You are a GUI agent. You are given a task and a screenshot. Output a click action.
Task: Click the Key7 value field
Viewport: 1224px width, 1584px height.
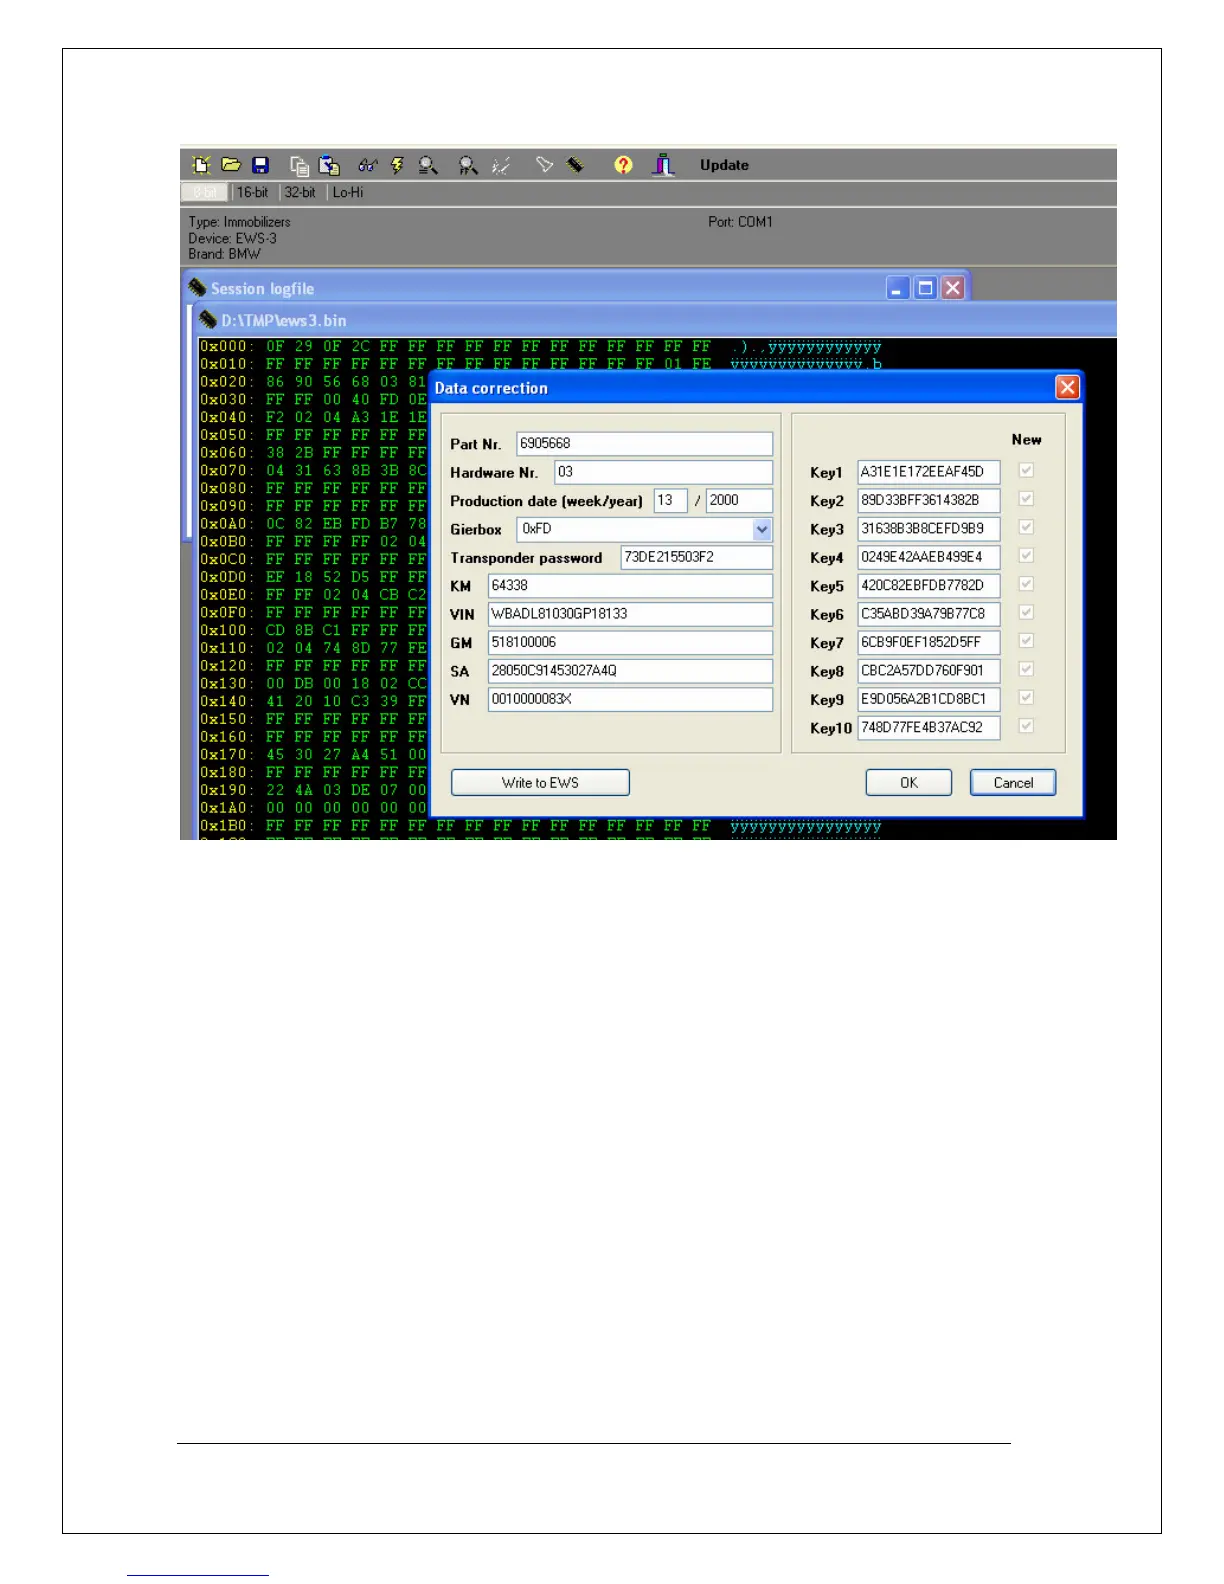pos(929,642)
